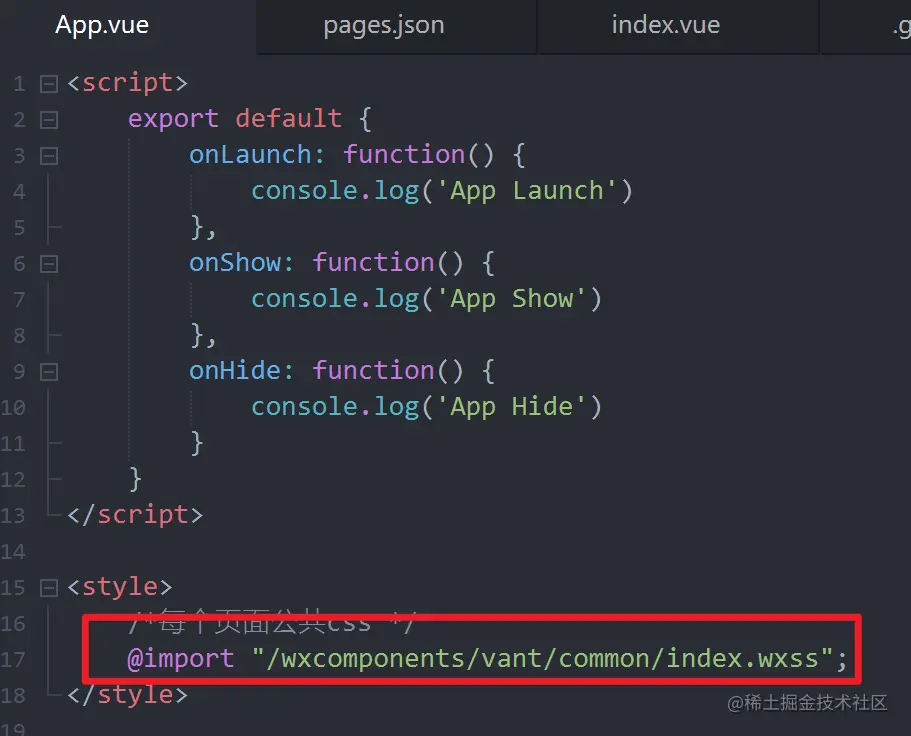Click the 'default' keyword
The image size is (911, 736).
tap(289, 119)
